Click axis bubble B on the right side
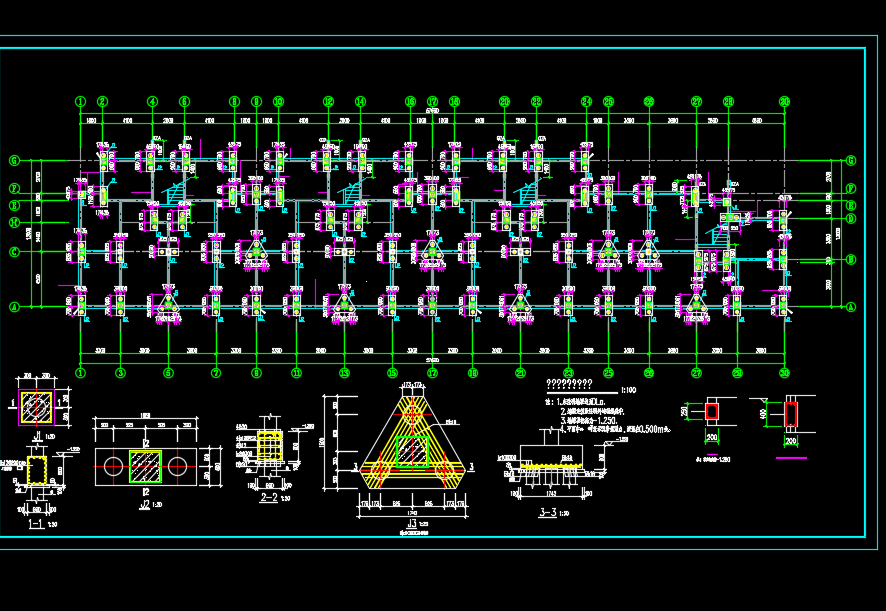The image size is (886, 611). [x=852, y=260]
